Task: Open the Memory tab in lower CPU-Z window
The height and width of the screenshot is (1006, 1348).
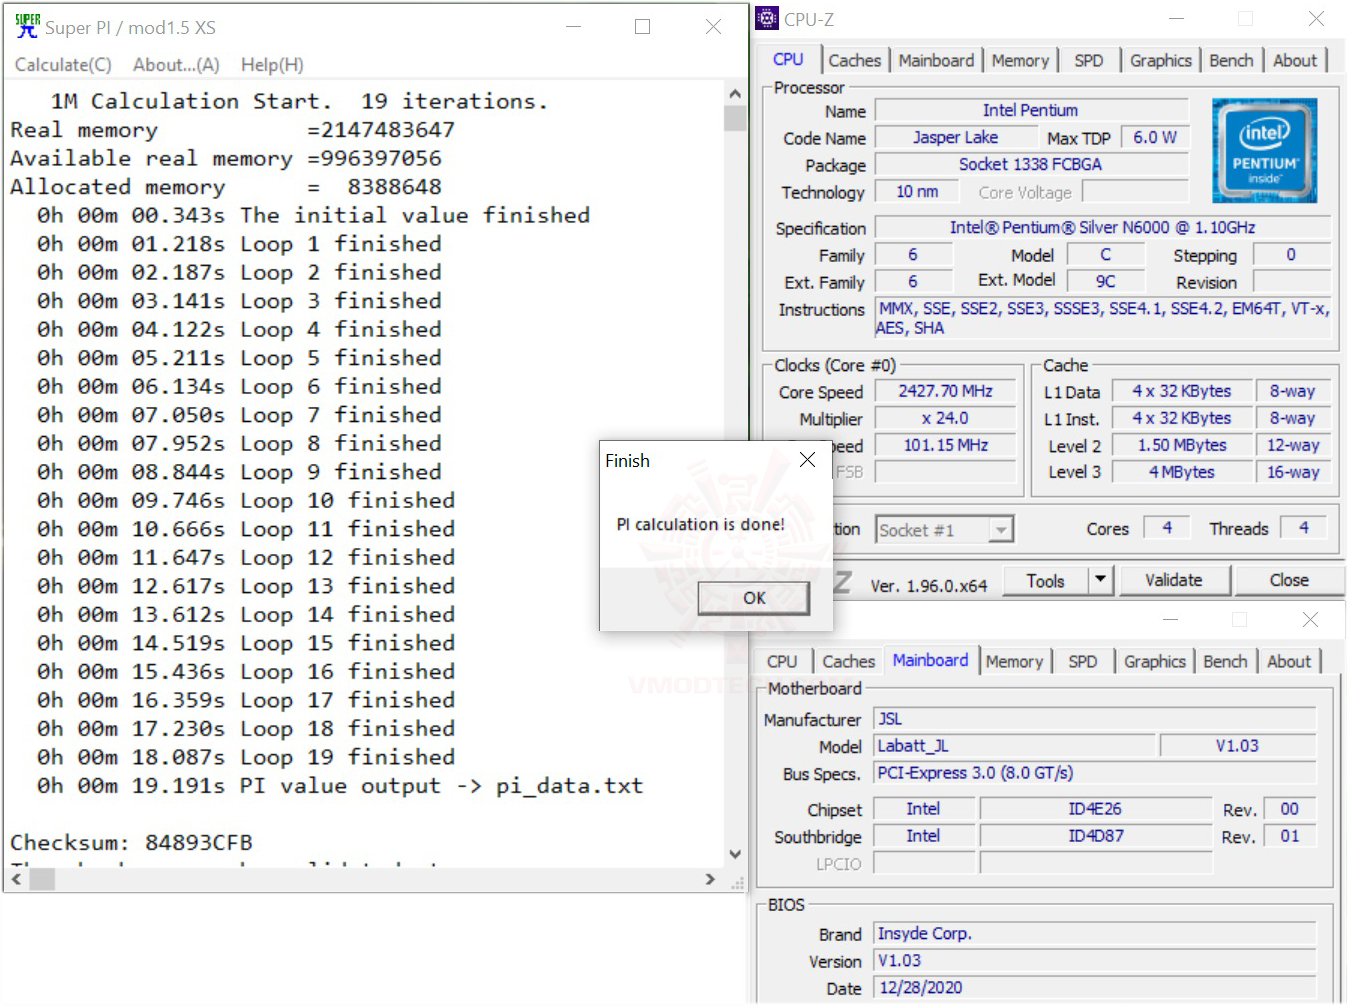Action: [1014, 661]
